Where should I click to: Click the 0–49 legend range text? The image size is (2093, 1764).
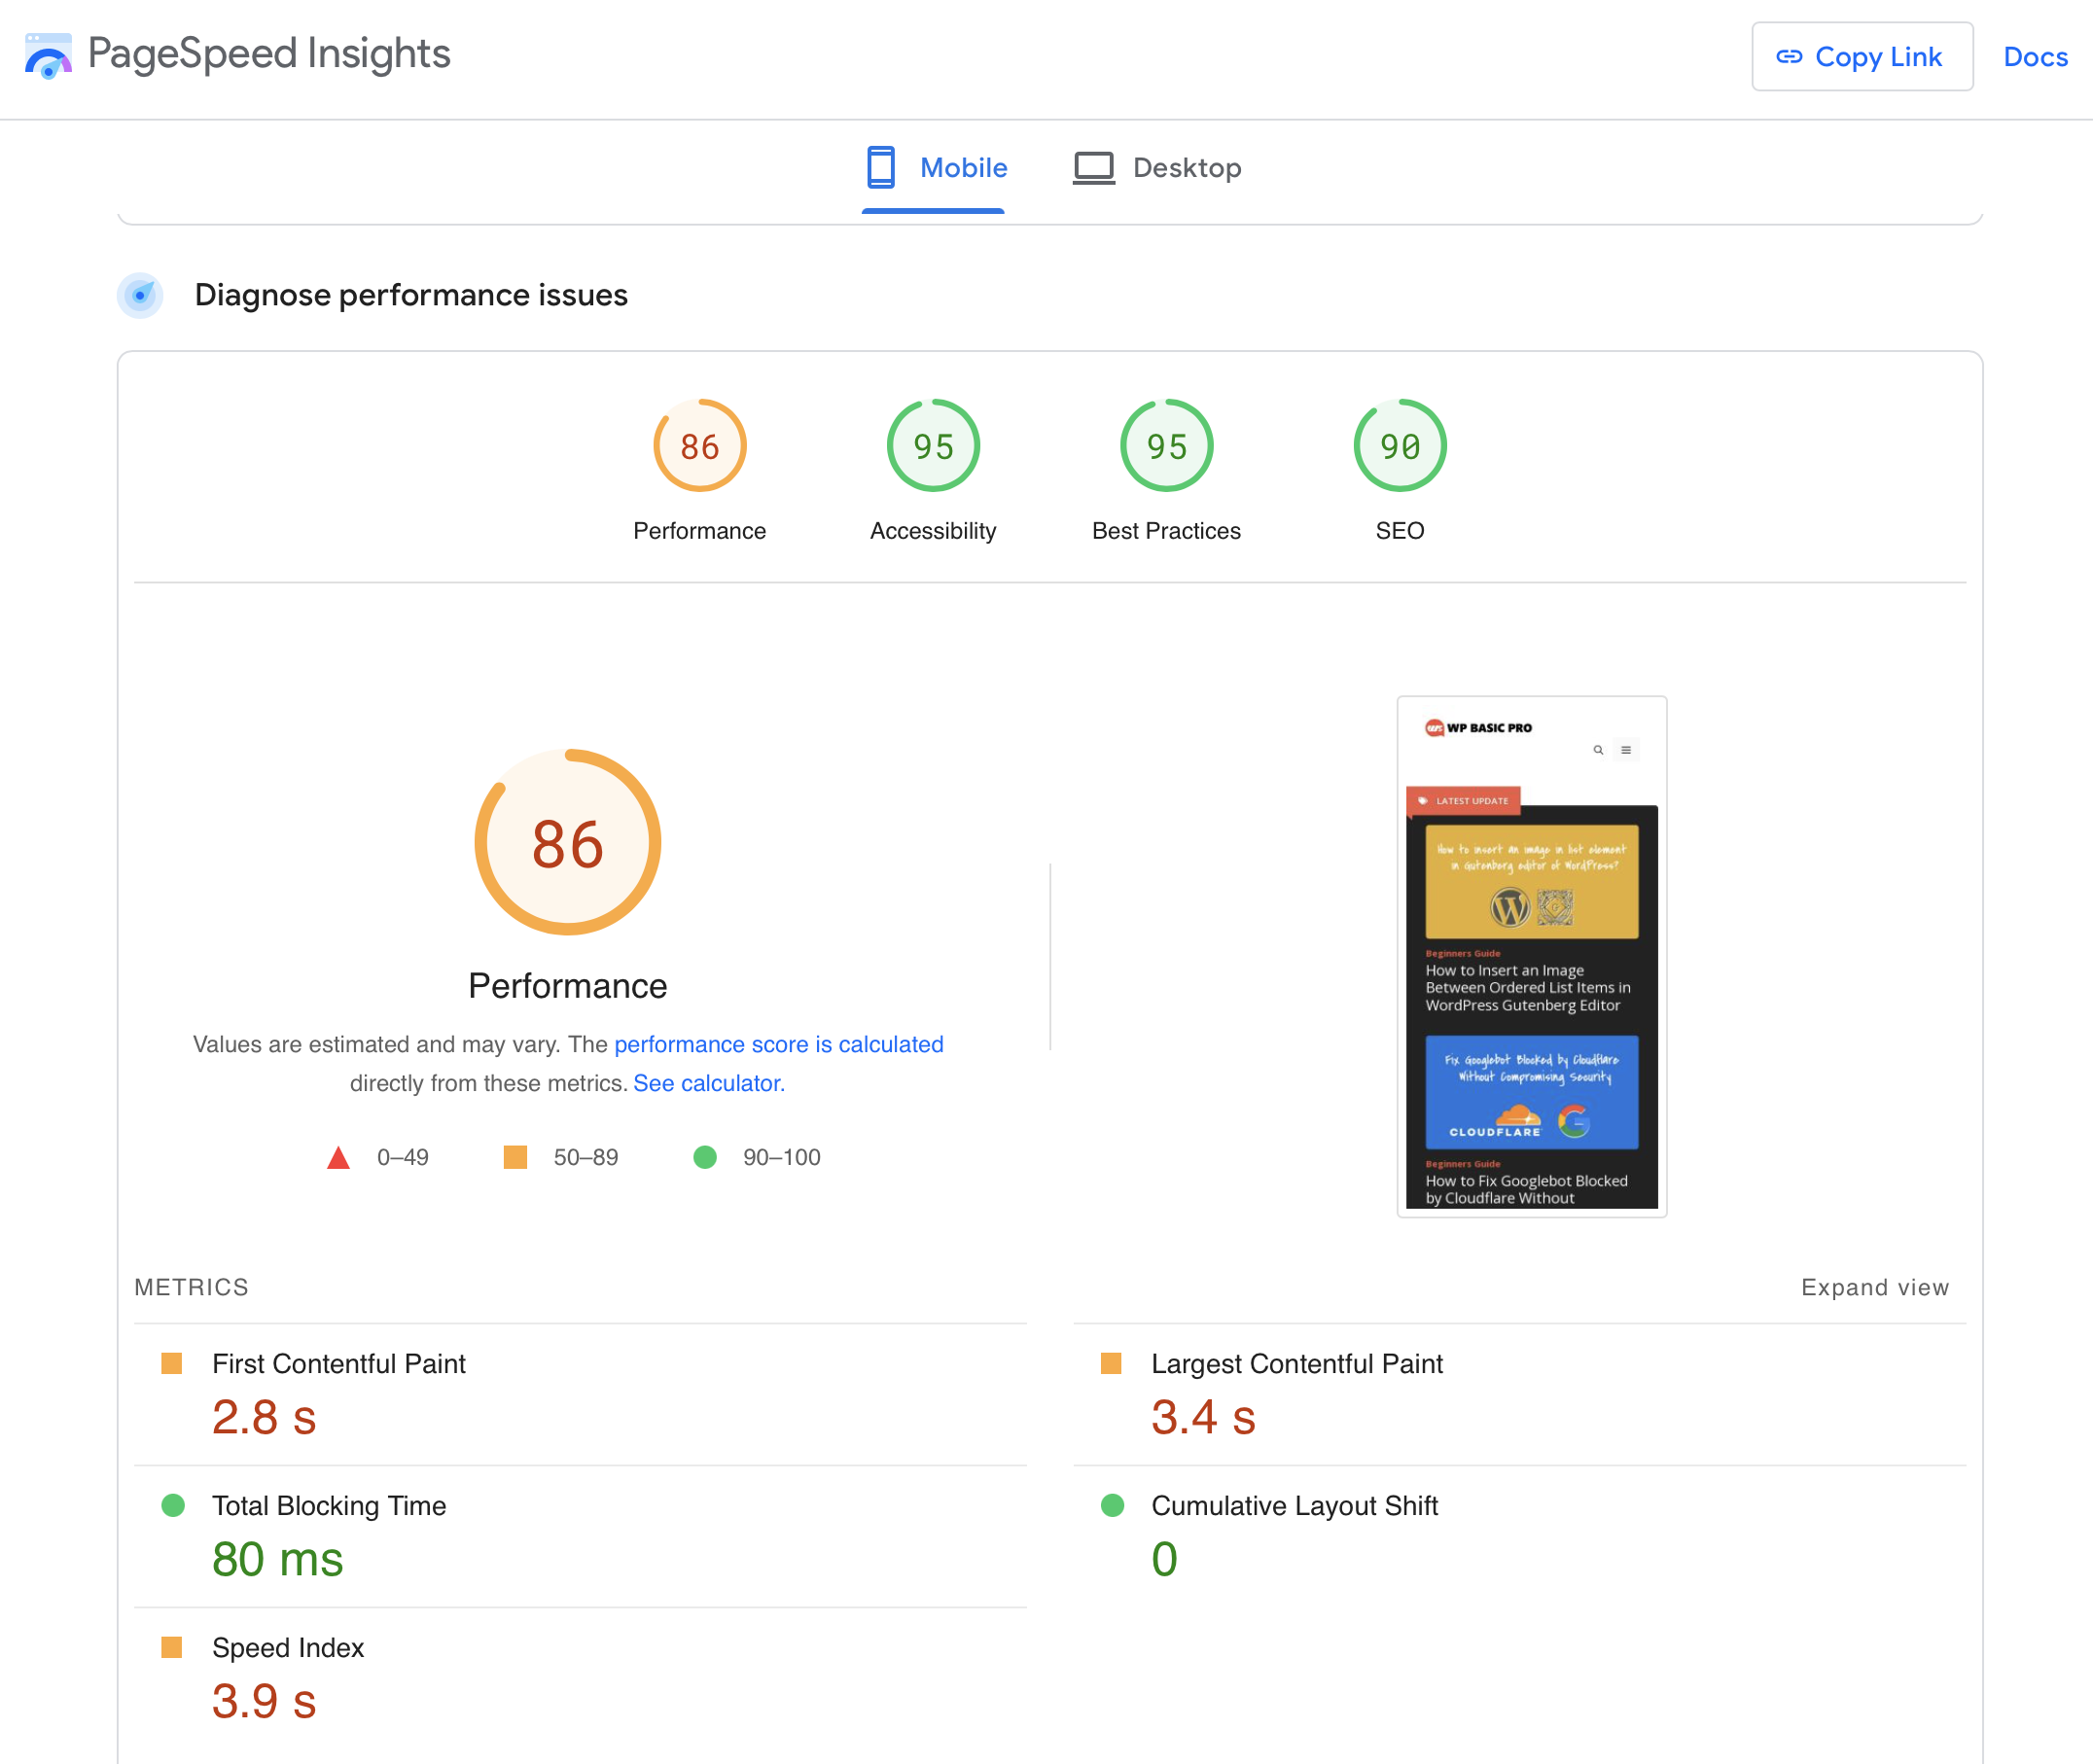(403, 1158)
